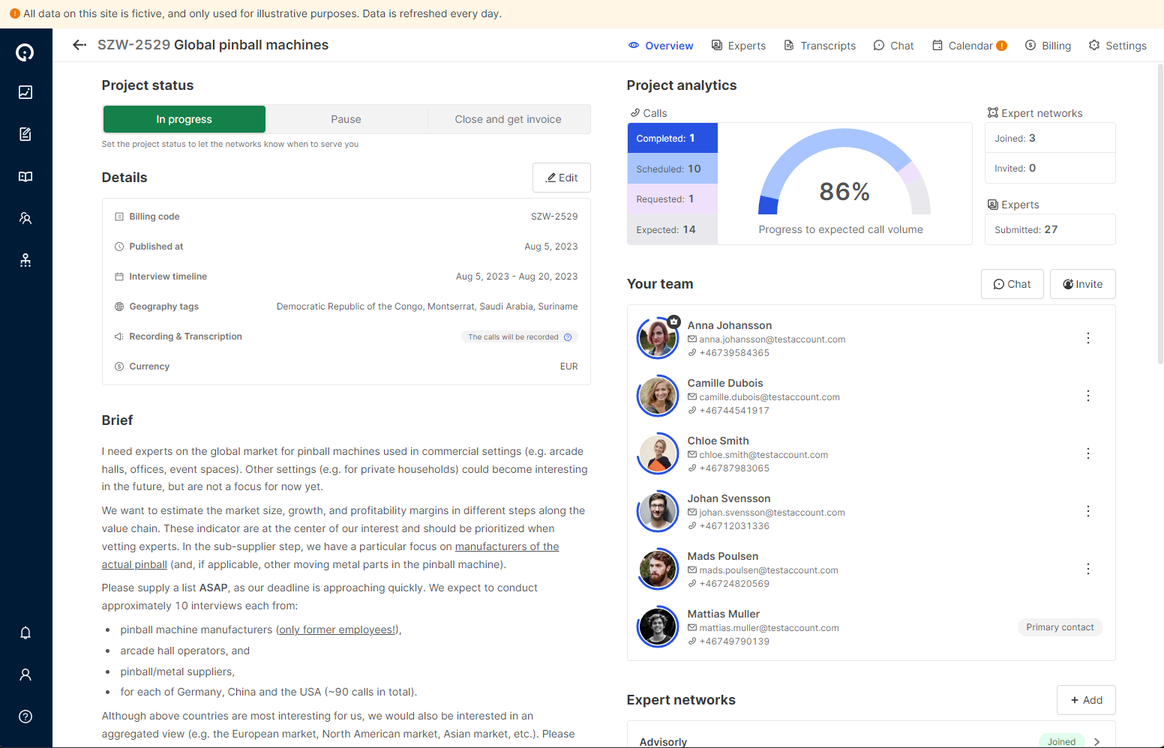Select Close and get invoice status
The width and height of the screenshot is (1164, 748).
click(509, 119)
